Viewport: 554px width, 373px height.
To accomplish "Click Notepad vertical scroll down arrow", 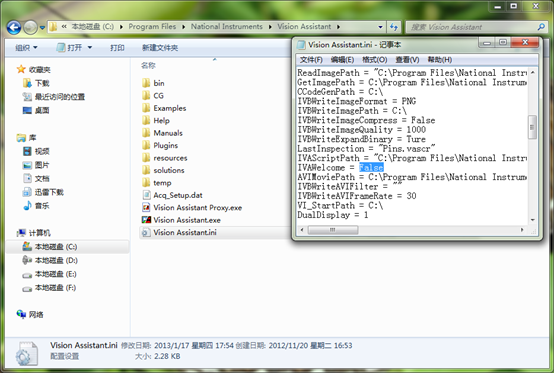I will 532,220.
